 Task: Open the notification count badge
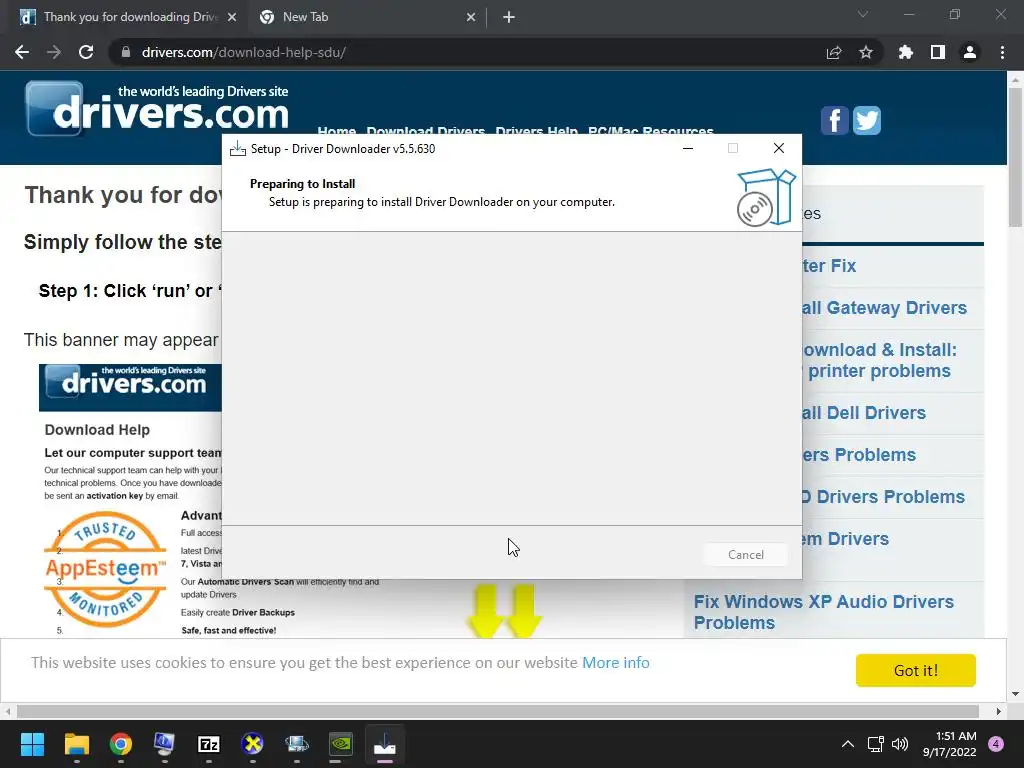coord(996,744)
